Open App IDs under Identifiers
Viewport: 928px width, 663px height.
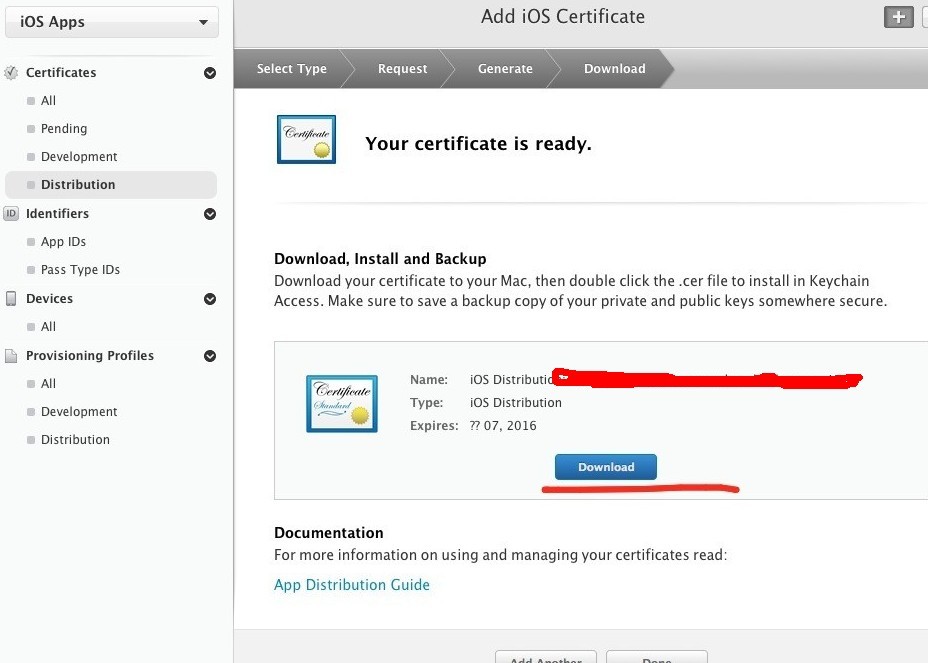click(63, 242)
